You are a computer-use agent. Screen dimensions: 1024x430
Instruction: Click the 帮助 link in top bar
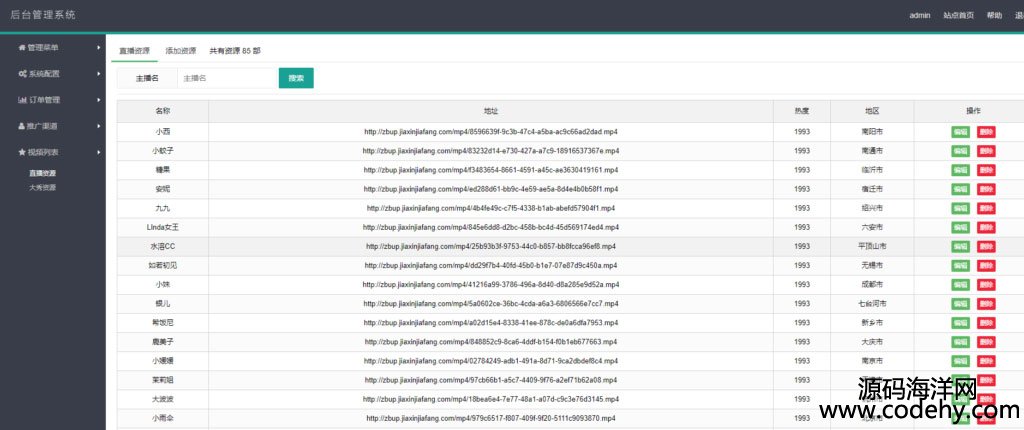(x=994, y=15)
